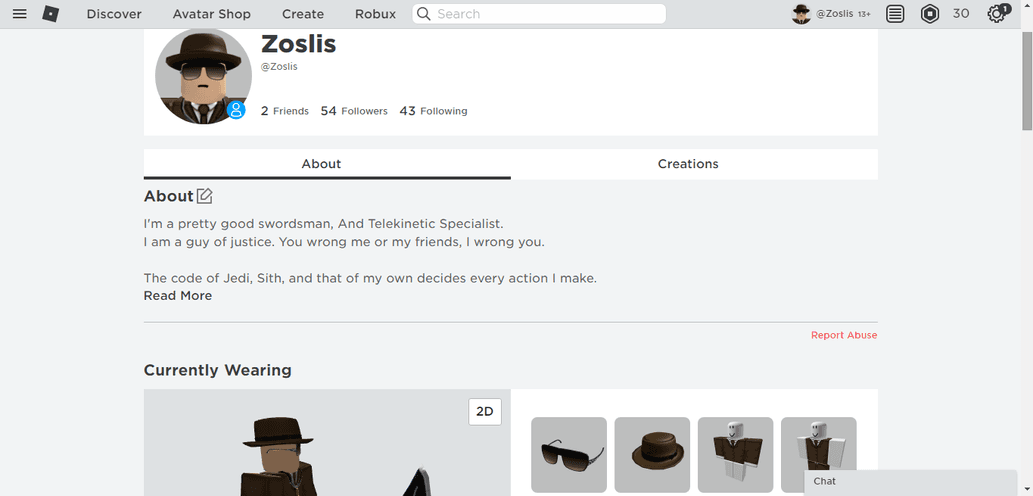Open the brown fedora hat item
This screenshot has height=496, width=1033.
pos(652,455)
